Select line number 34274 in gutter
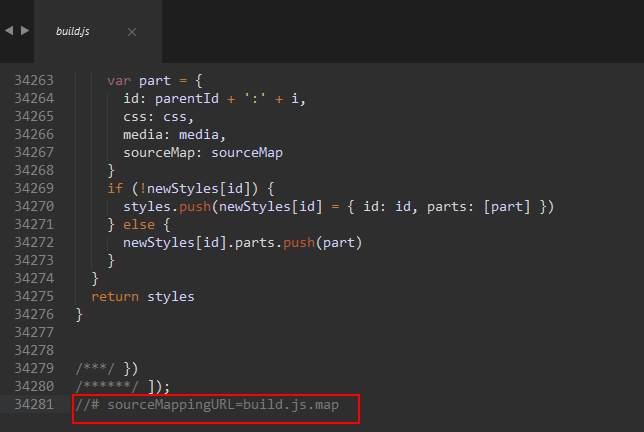This screenshot has width=644, height=432. click(34, 278)
